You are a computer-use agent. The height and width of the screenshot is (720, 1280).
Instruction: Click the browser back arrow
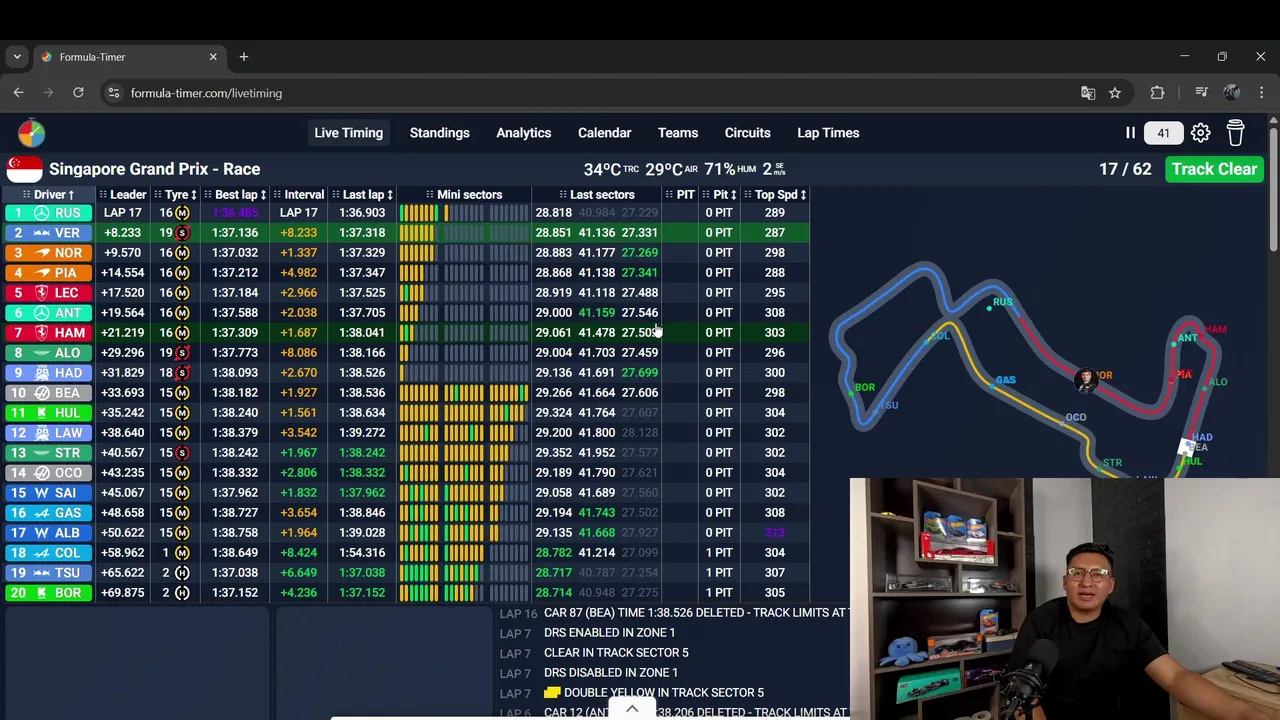click(18, 93)
